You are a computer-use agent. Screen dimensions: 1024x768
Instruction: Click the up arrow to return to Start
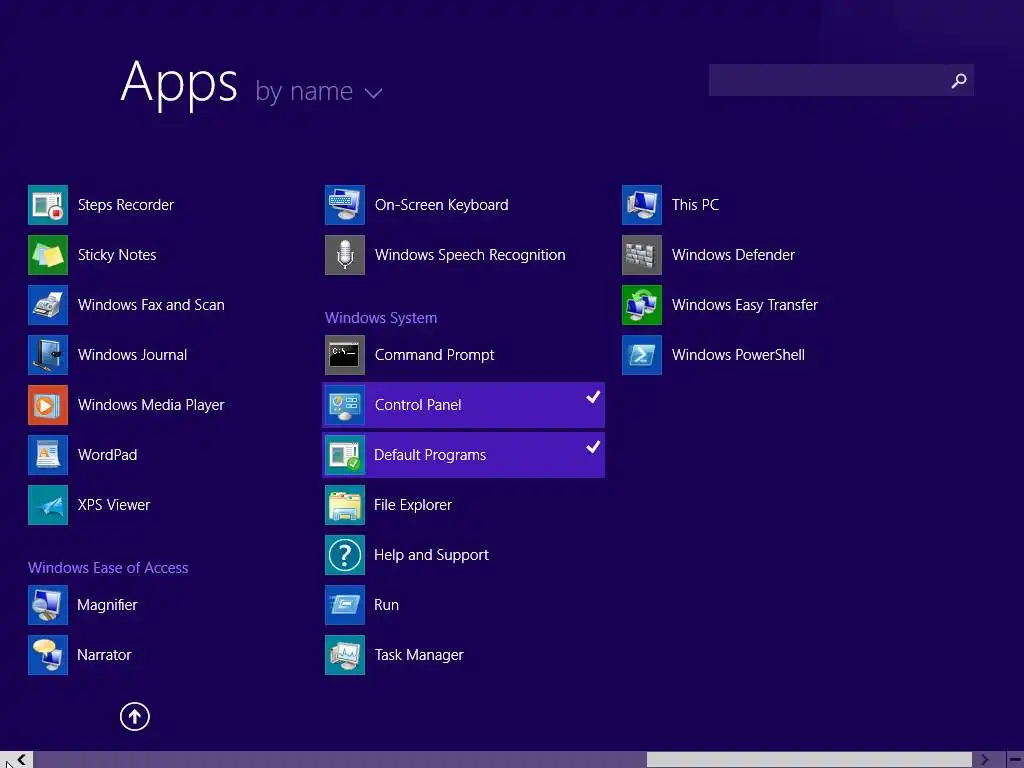135,716
